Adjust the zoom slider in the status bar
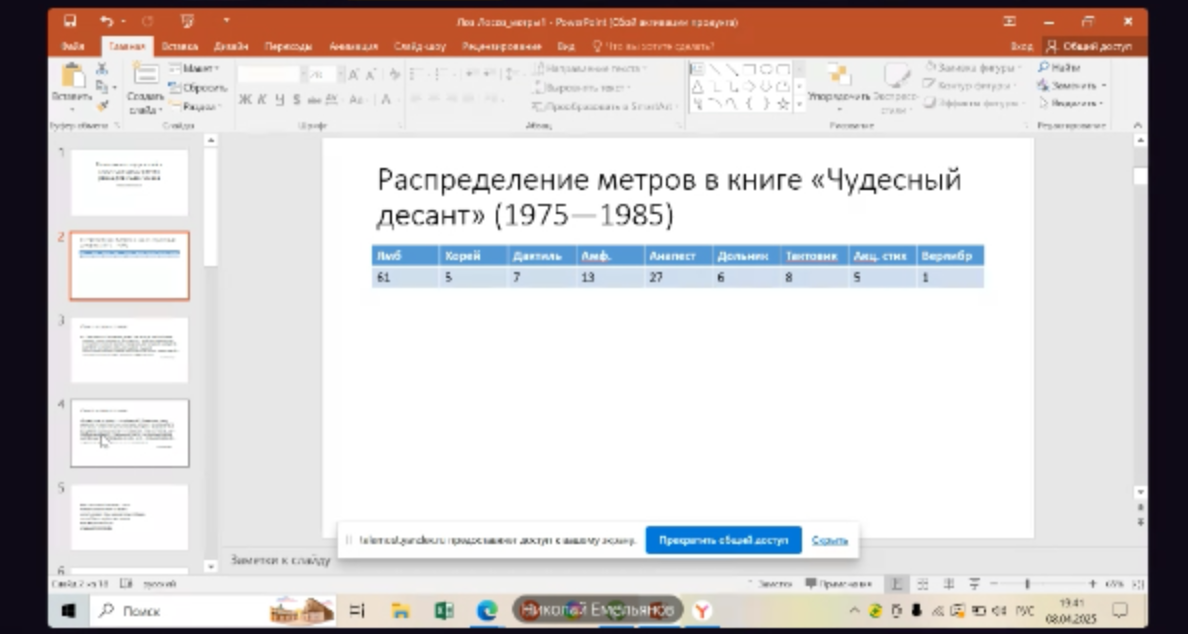This screenshot has width=1188, height=634. [x=1027, y=584]
